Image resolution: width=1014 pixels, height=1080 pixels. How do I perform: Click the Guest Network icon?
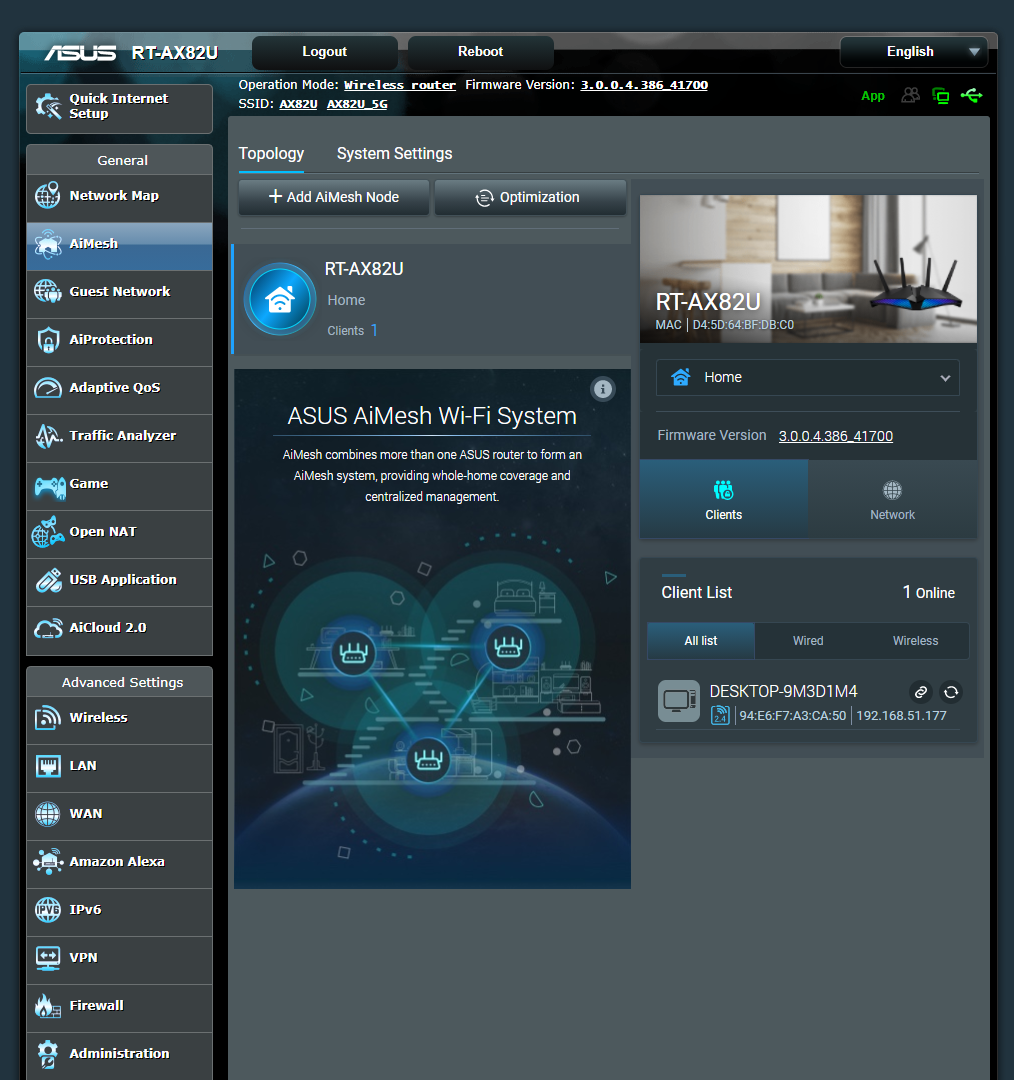pyautogui.click(x=48, y=291)
